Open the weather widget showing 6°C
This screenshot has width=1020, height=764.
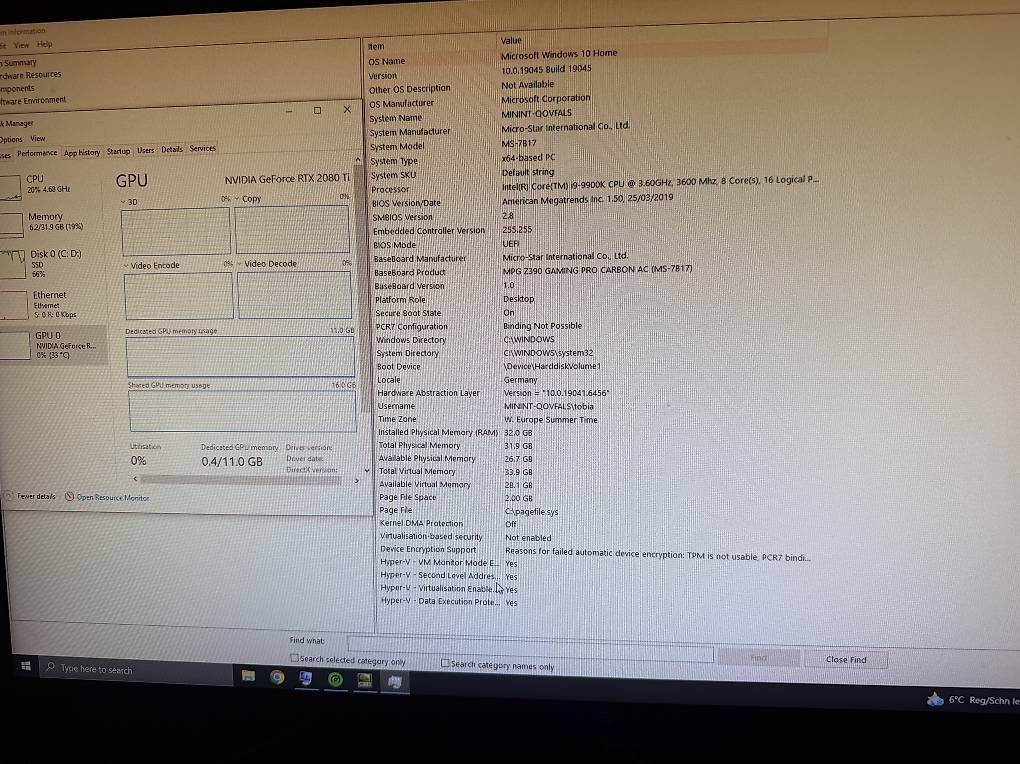coord(972,700)
